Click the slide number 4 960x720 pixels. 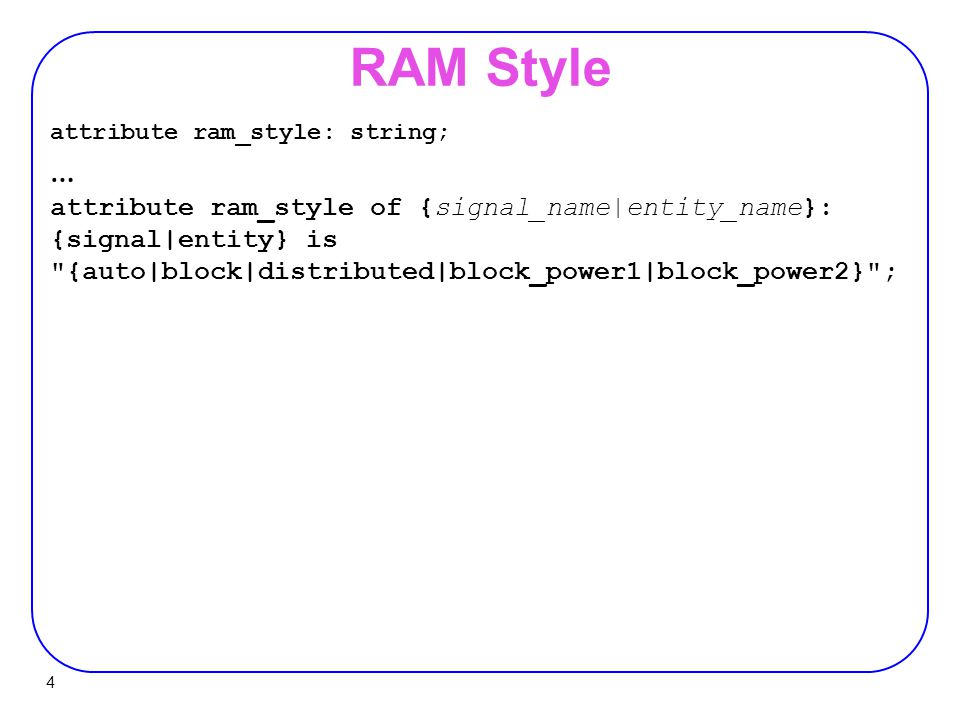coord(50,682)
